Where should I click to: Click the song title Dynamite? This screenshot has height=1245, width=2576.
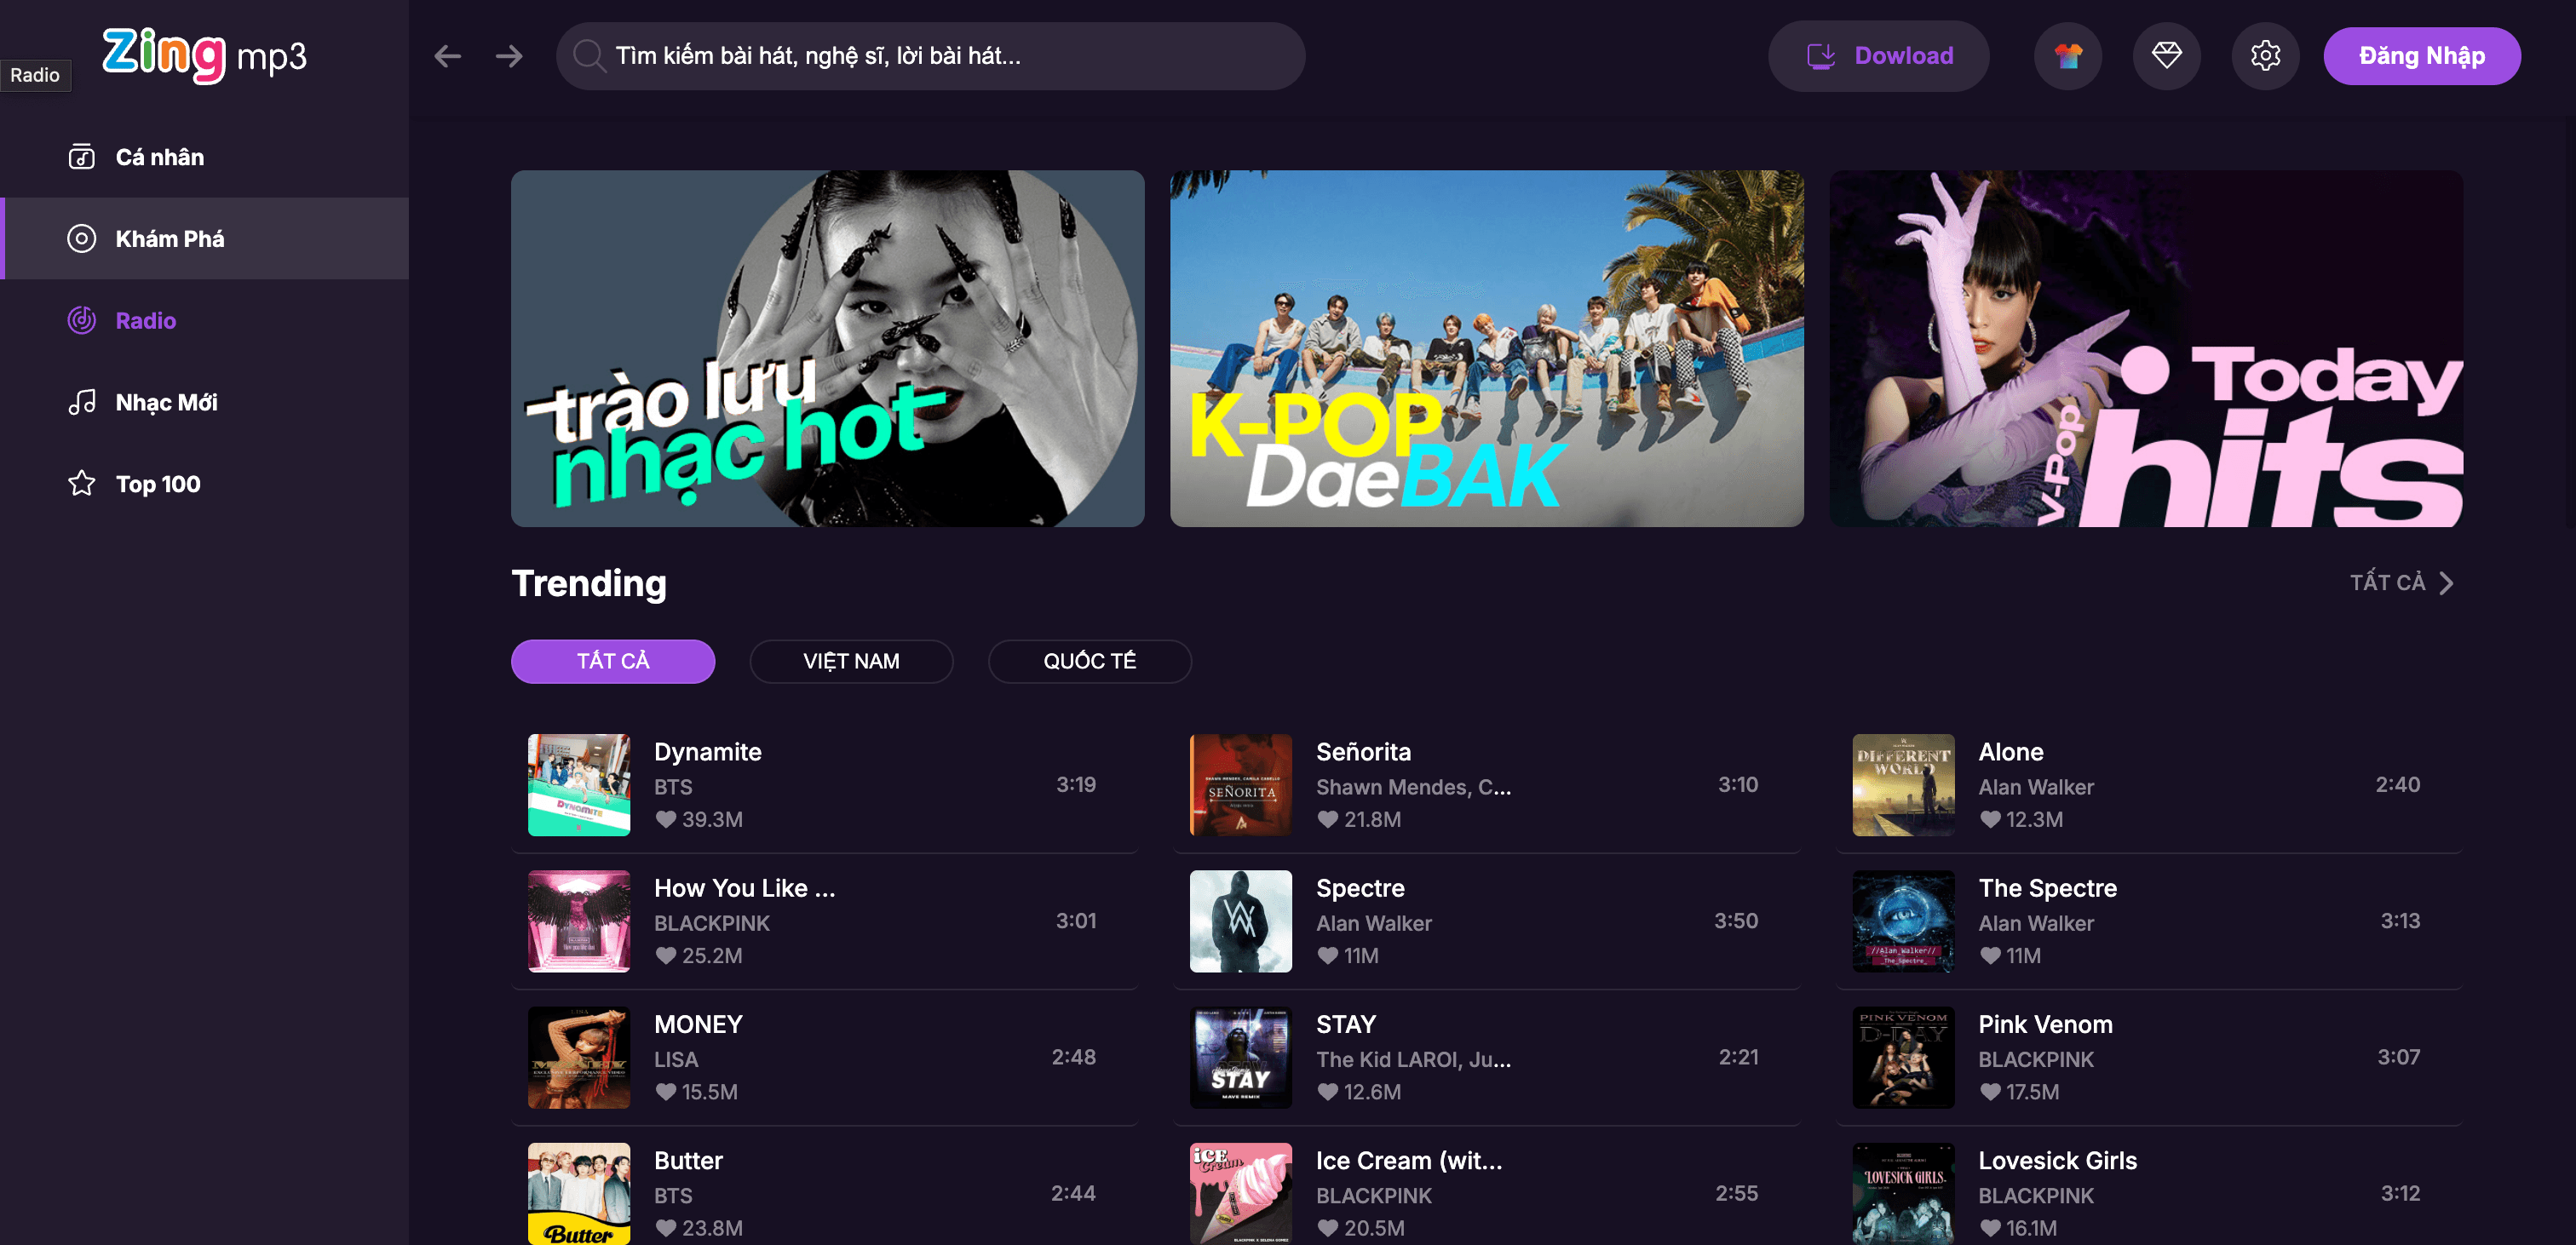coord(707,752)
